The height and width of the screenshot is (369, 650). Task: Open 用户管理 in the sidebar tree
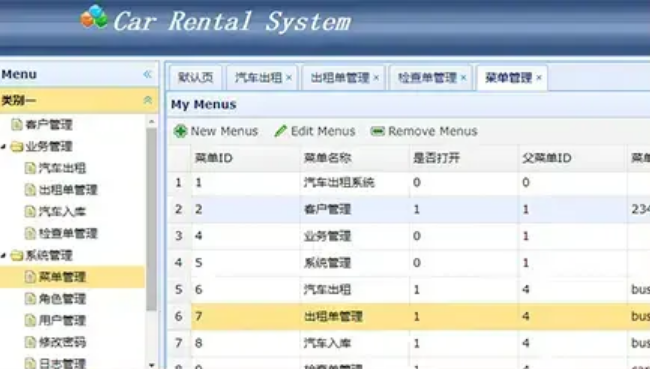click(x=62, y=320)
